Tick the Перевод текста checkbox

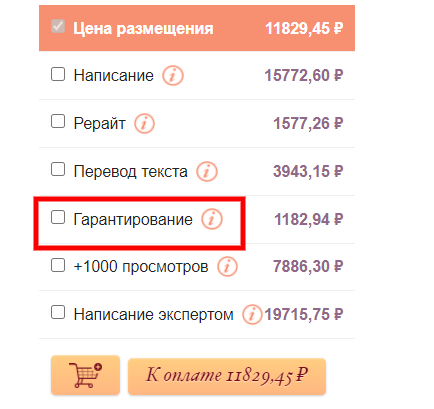[x=58, y=169]
